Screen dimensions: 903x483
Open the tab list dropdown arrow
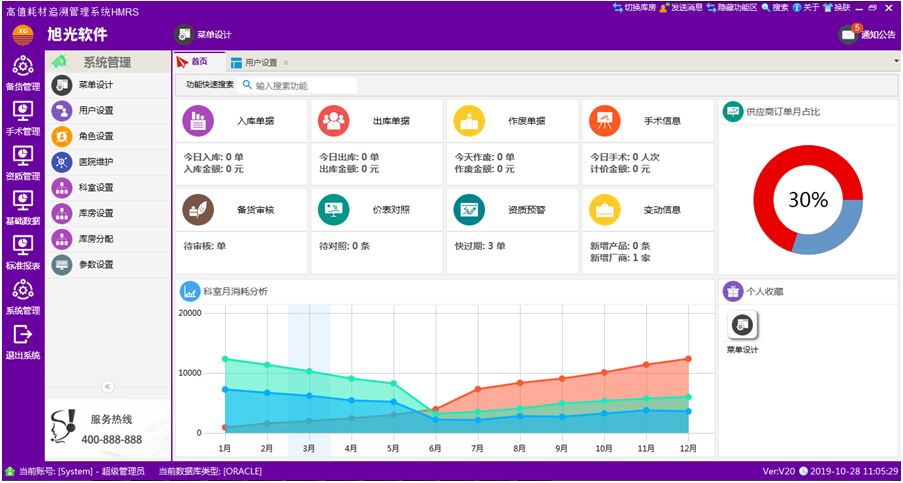click(x=896, y=62)
